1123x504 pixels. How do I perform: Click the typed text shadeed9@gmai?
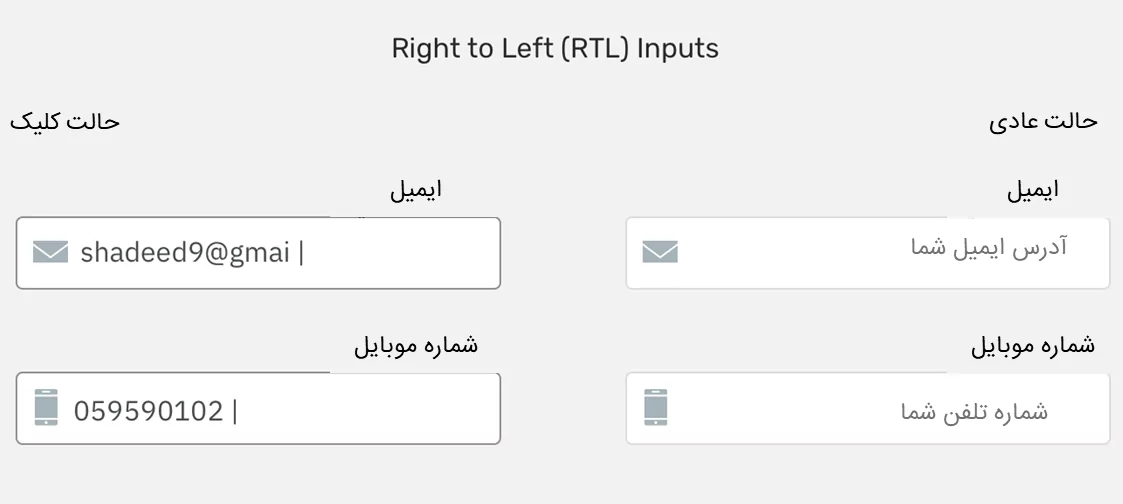(x=185, y=253)
